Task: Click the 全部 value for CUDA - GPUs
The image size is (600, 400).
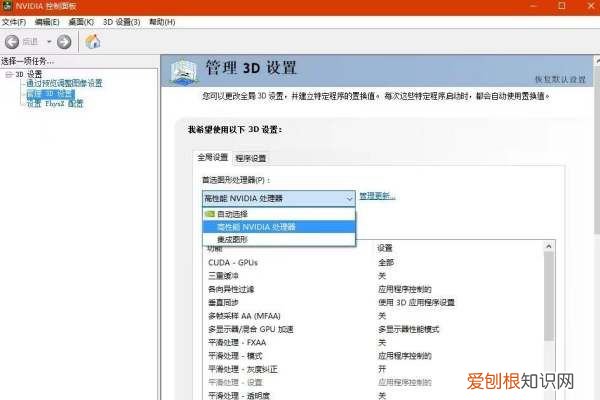Action: [386, 263]
